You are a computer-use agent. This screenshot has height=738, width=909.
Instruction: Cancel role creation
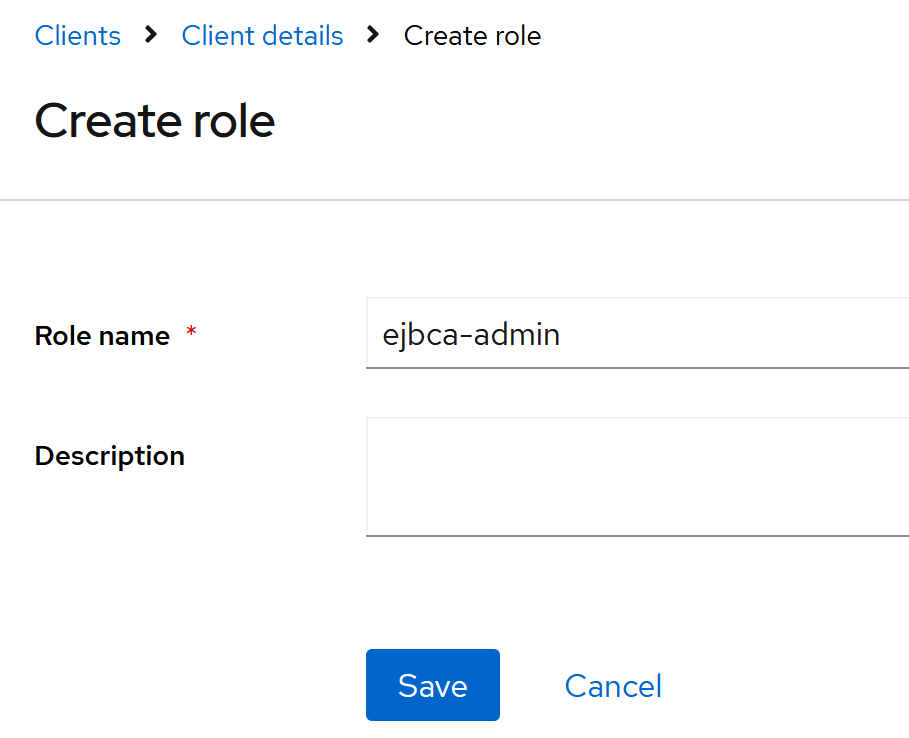point(613,686)
